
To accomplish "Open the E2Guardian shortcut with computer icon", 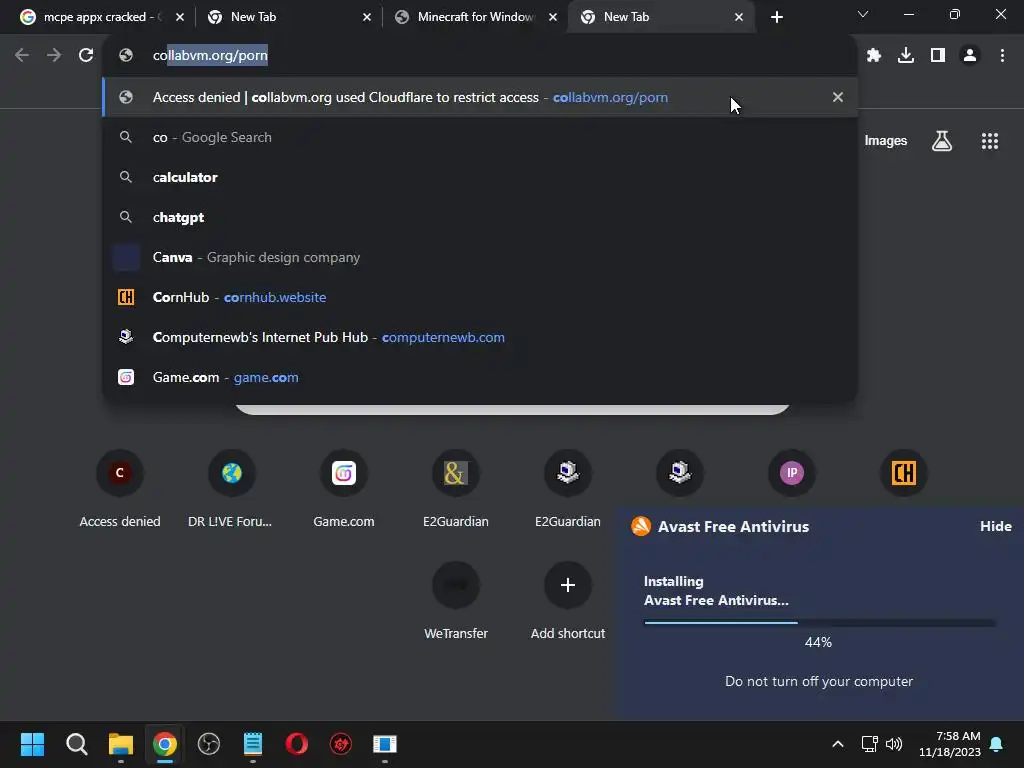I will click(x=568, y=489).
